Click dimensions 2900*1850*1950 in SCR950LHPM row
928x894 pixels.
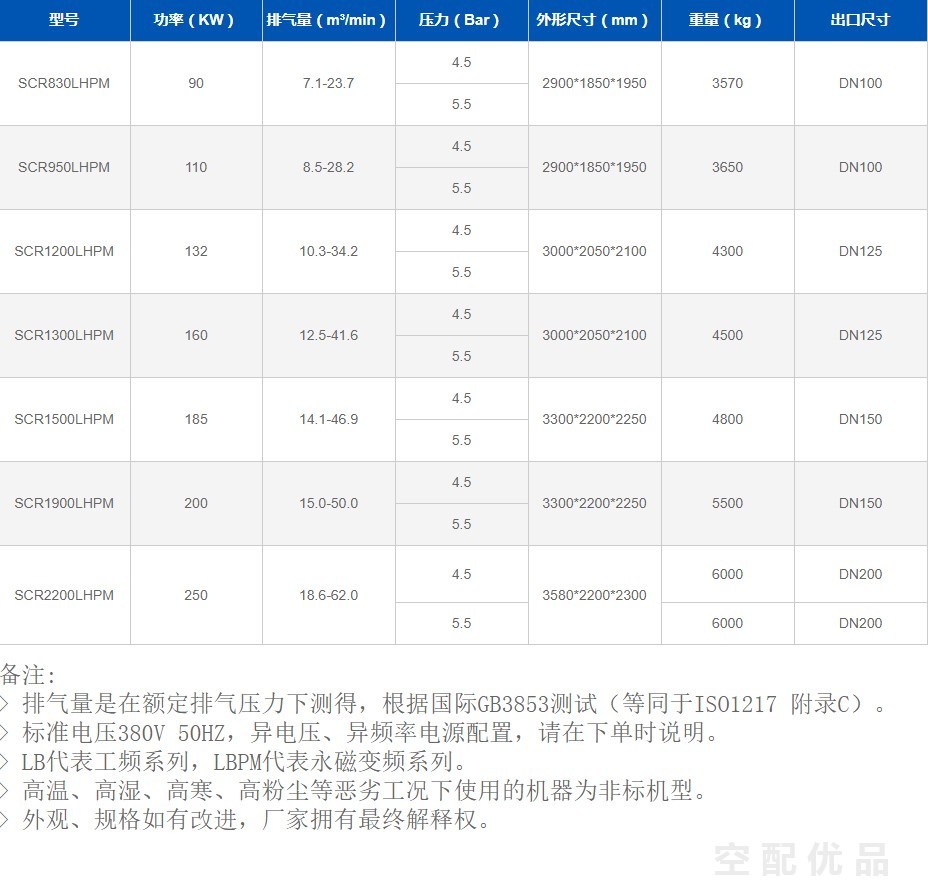(x=594, y=167)
